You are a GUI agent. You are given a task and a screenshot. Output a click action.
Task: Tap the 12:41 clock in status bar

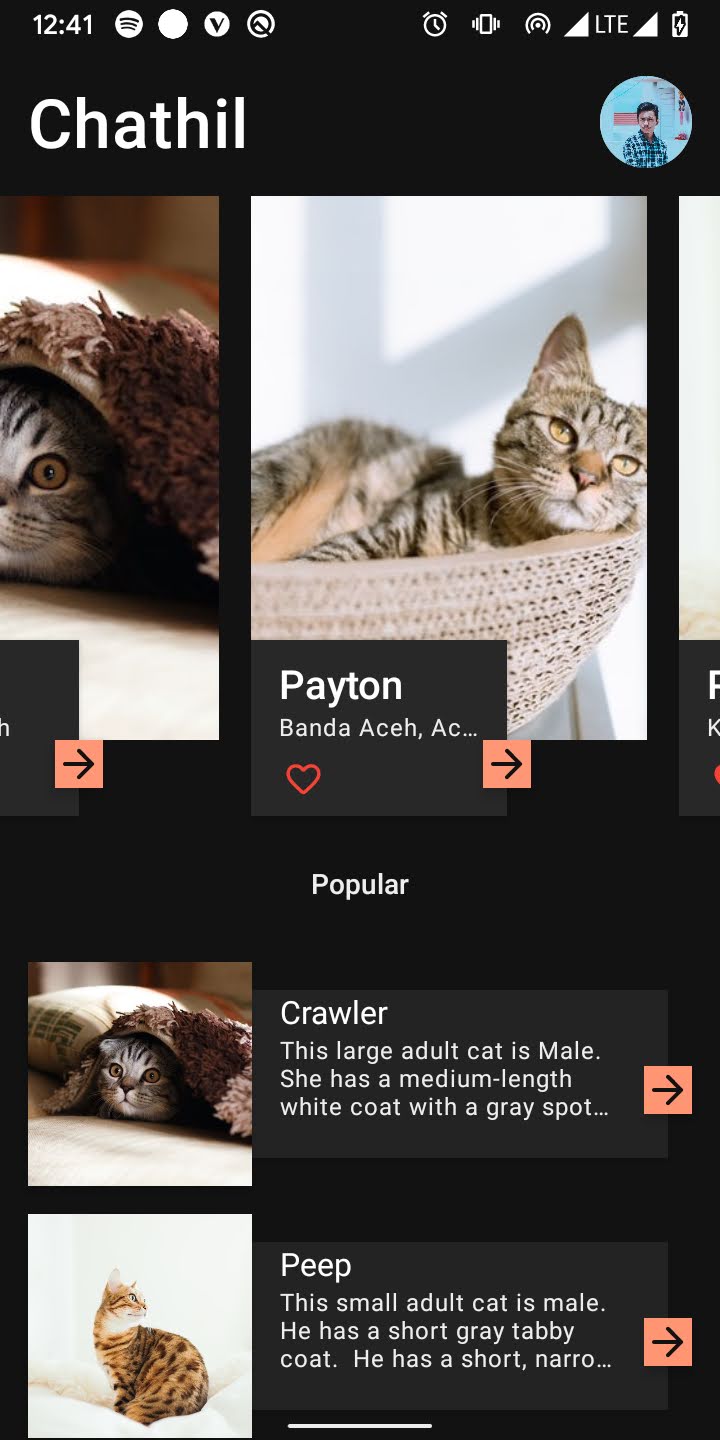click(63, 25)
